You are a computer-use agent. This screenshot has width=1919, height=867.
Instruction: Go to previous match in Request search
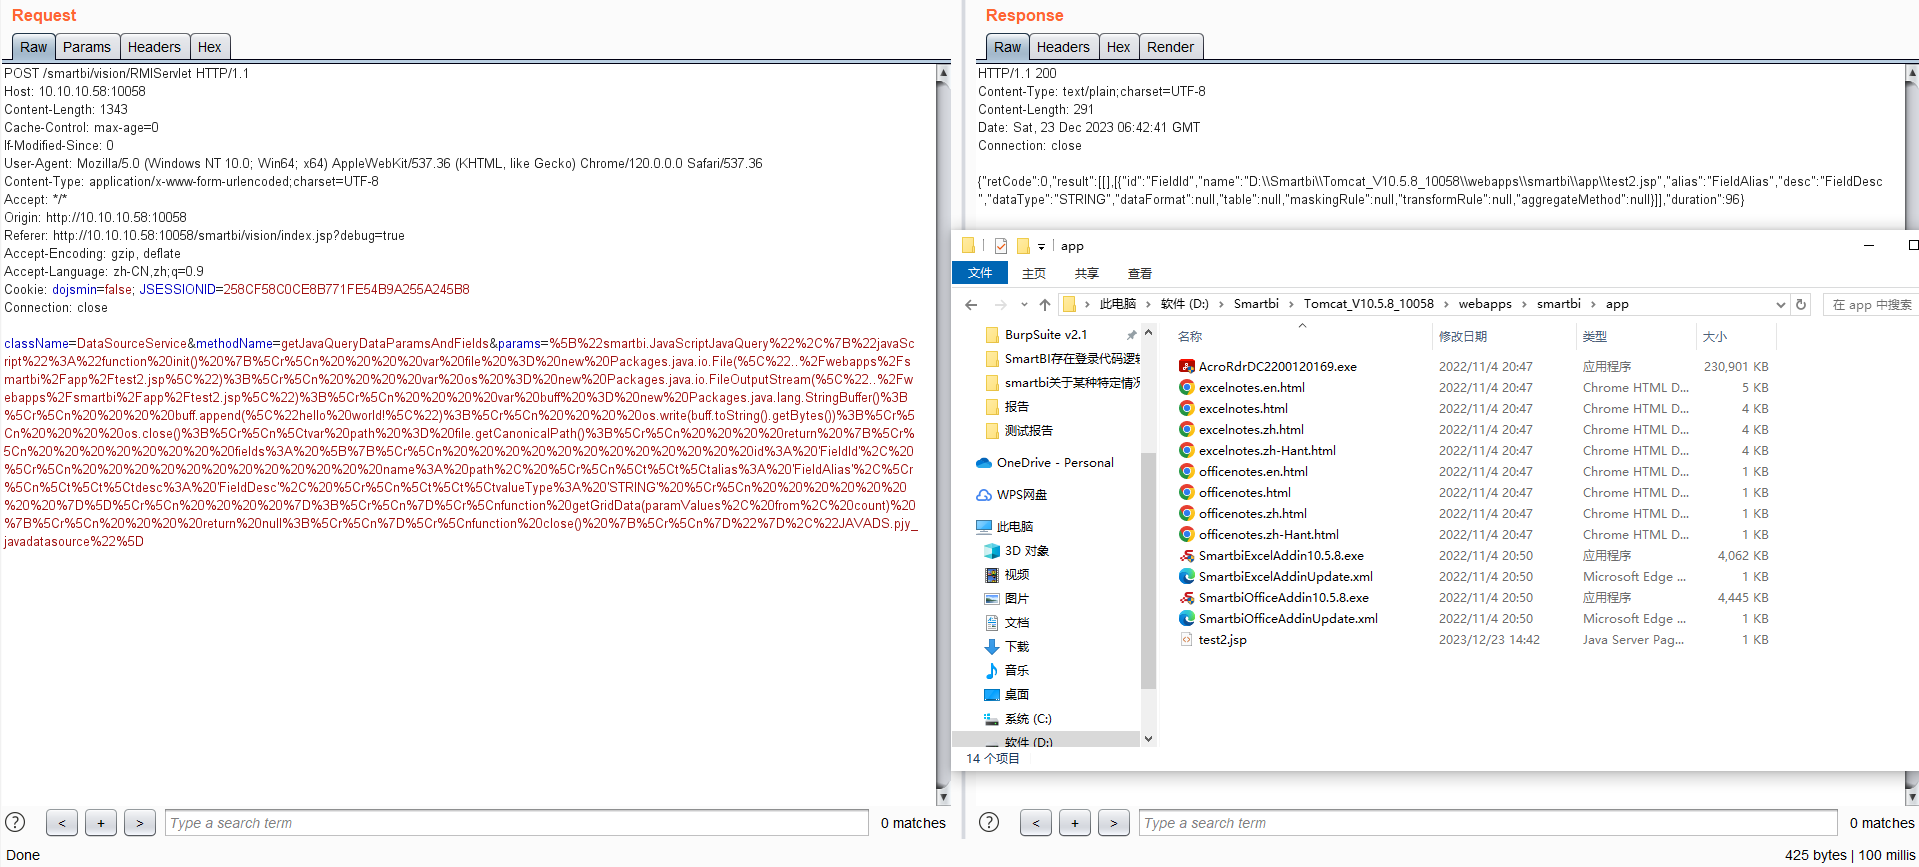(62, 823)
